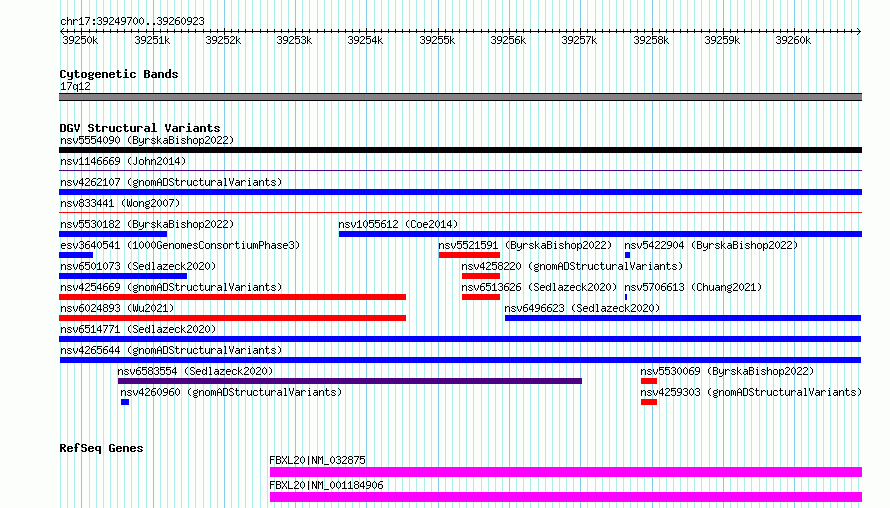Select the 39258k position on ruler
The image size is (890, 508).
pyautogui.click(x=651, y=40)
